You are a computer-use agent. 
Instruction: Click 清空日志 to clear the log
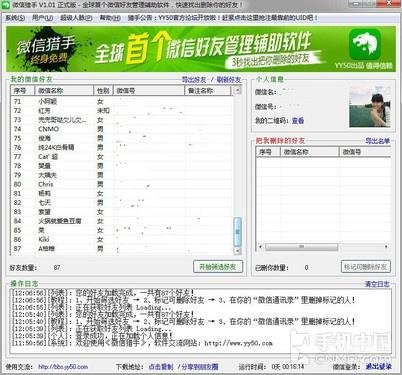pos(377,284)
